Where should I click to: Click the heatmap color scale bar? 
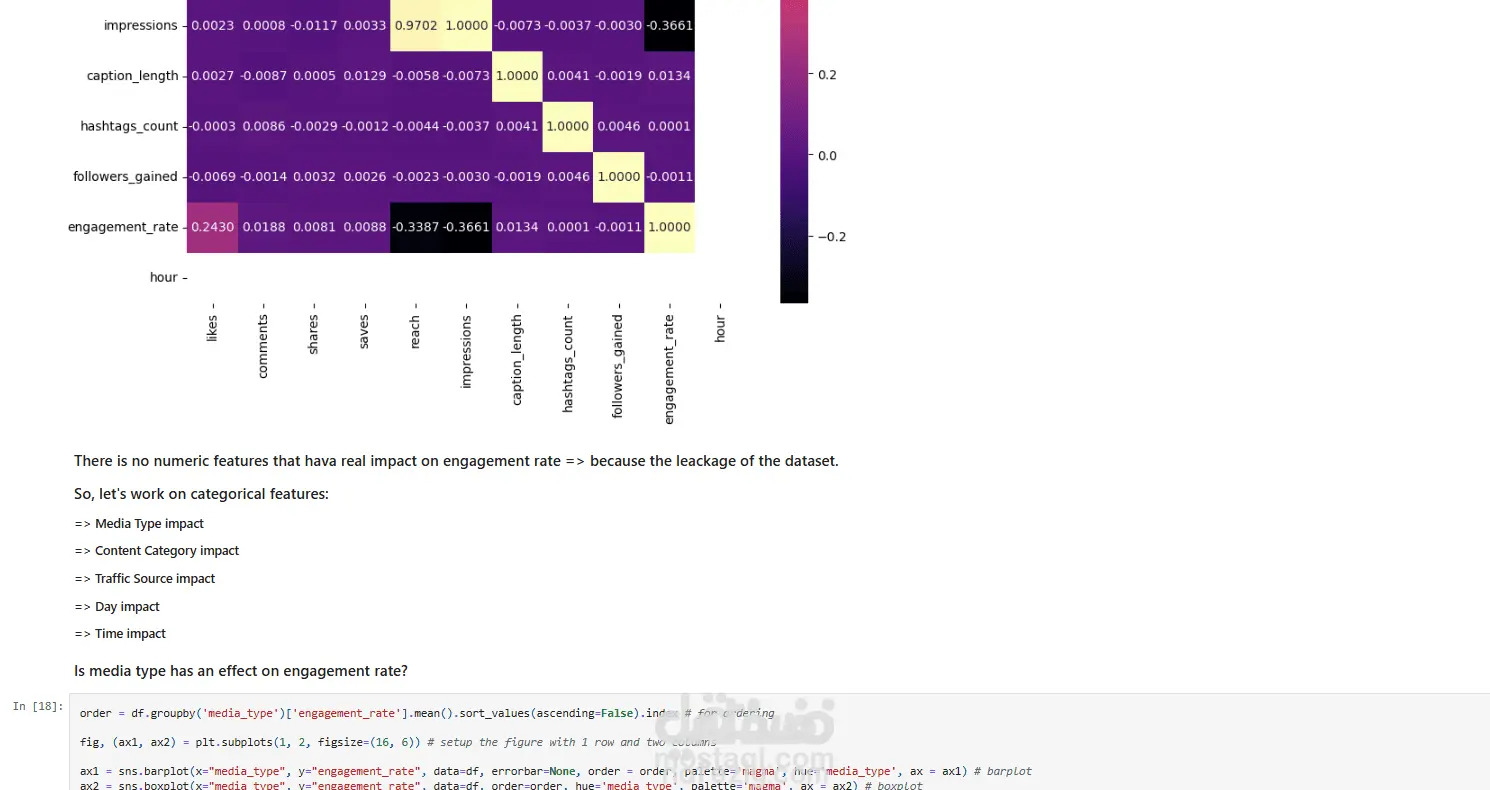794,150
